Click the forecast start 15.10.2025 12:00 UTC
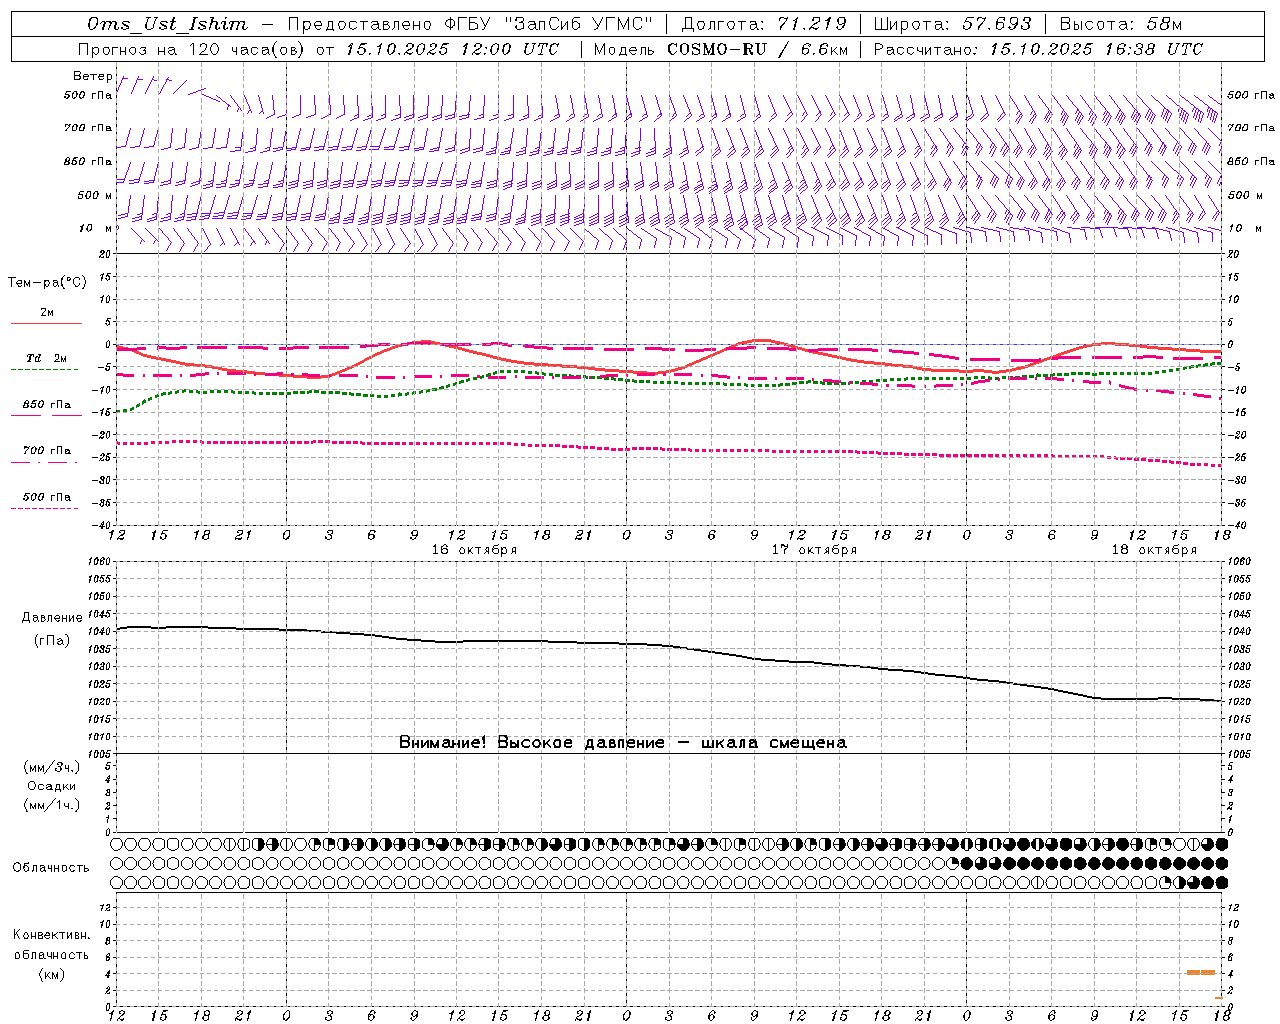Image resolution: width=1280 pixels, height=1024 pixels. click(x=452, y=49)
